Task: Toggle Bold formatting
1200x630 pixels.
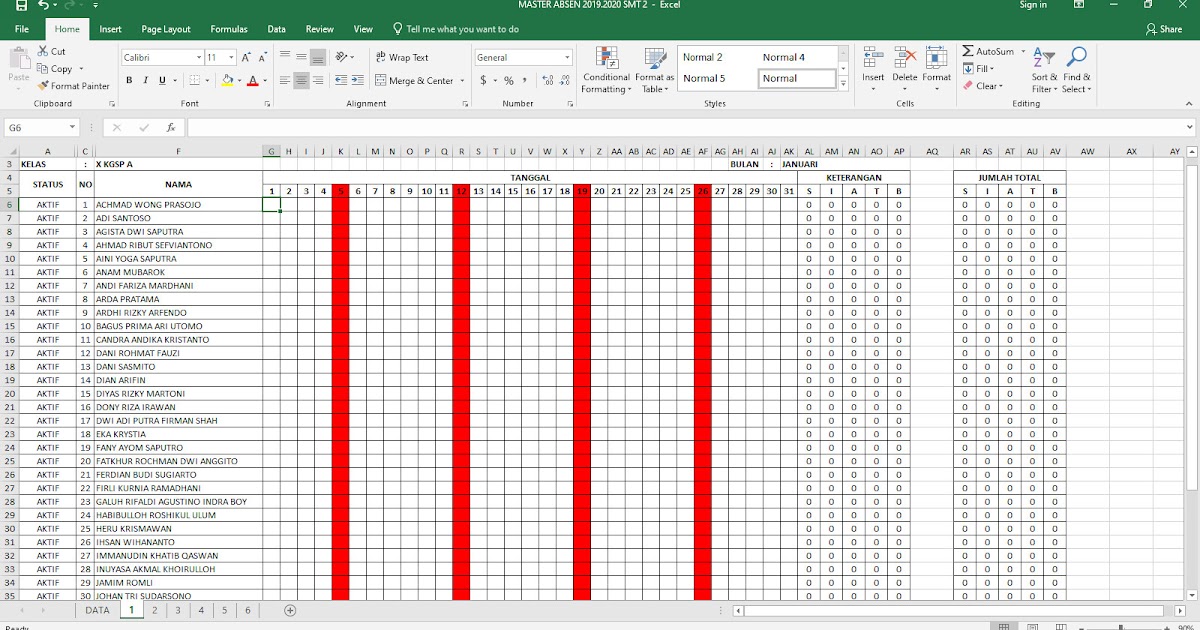Action: click(130, 80)
